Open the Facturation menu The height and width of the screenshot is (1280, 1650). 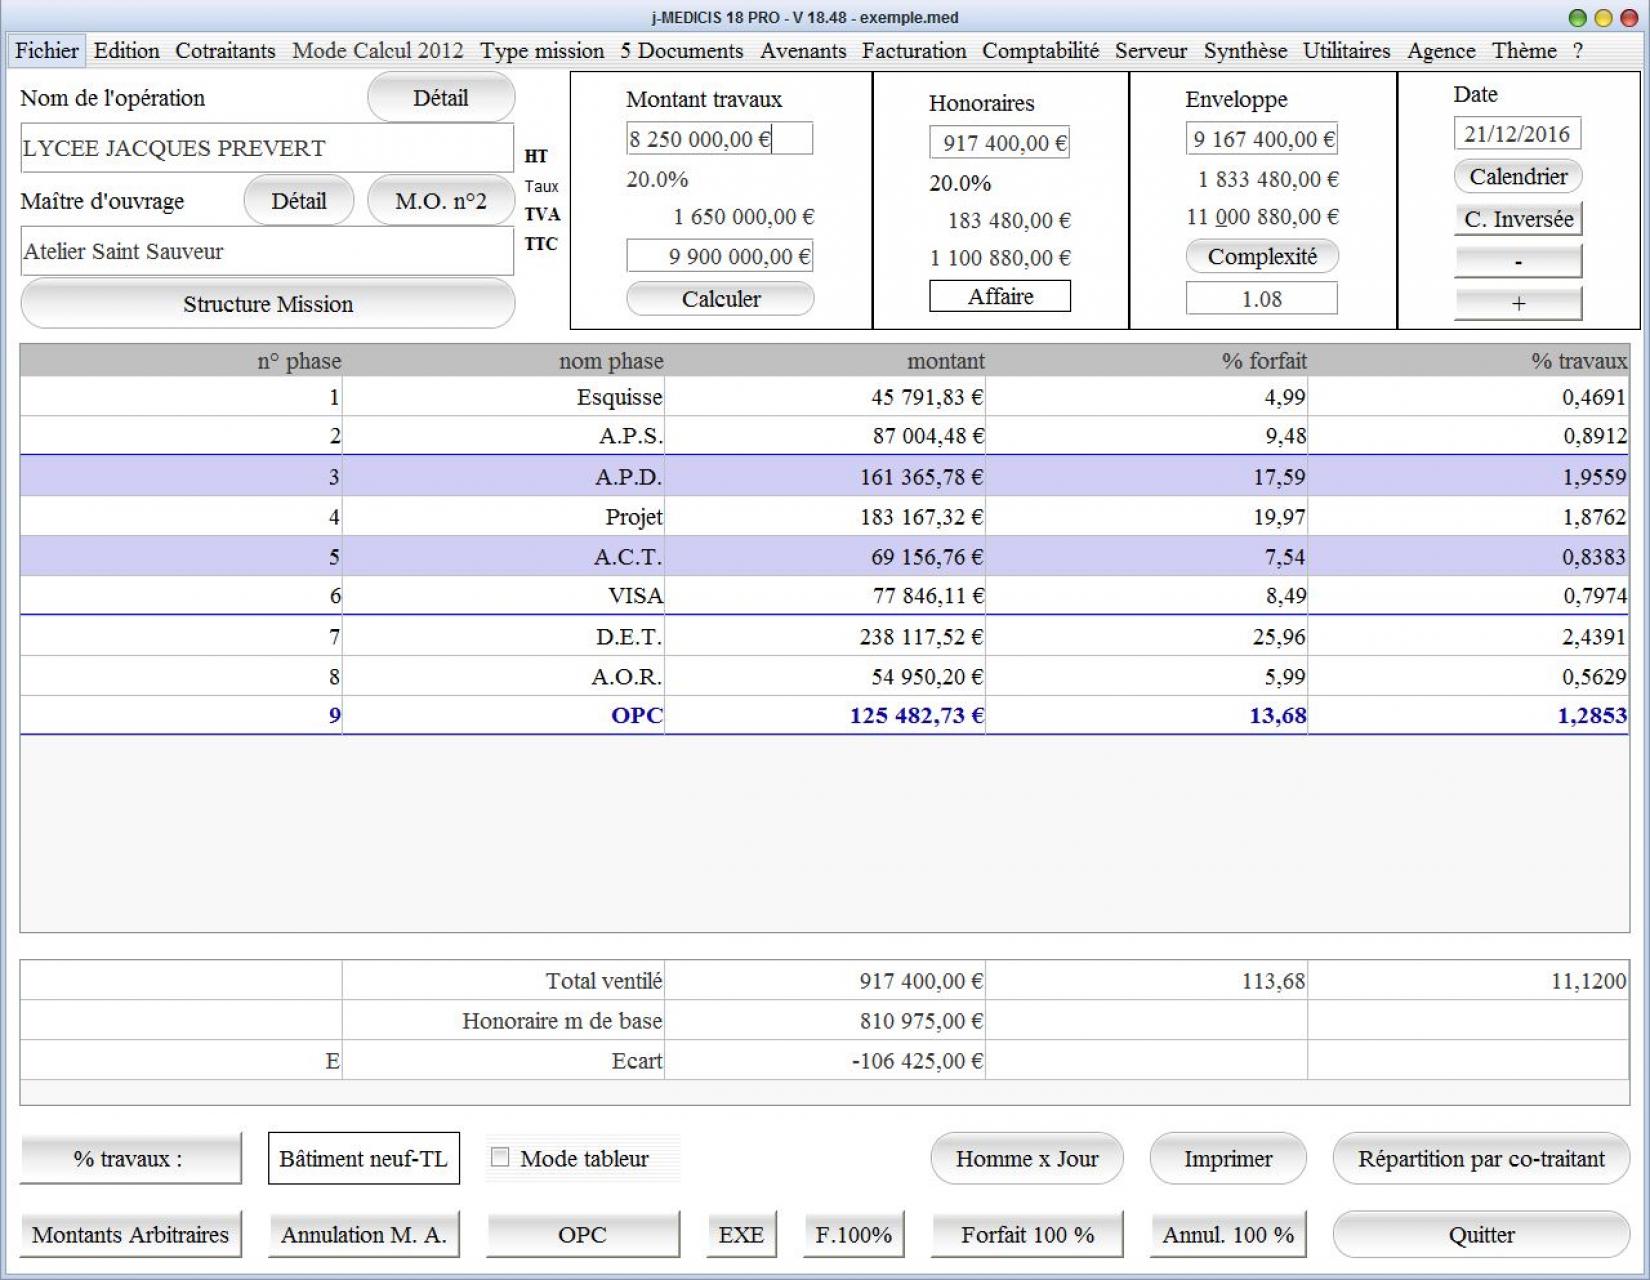coord(914,51)
